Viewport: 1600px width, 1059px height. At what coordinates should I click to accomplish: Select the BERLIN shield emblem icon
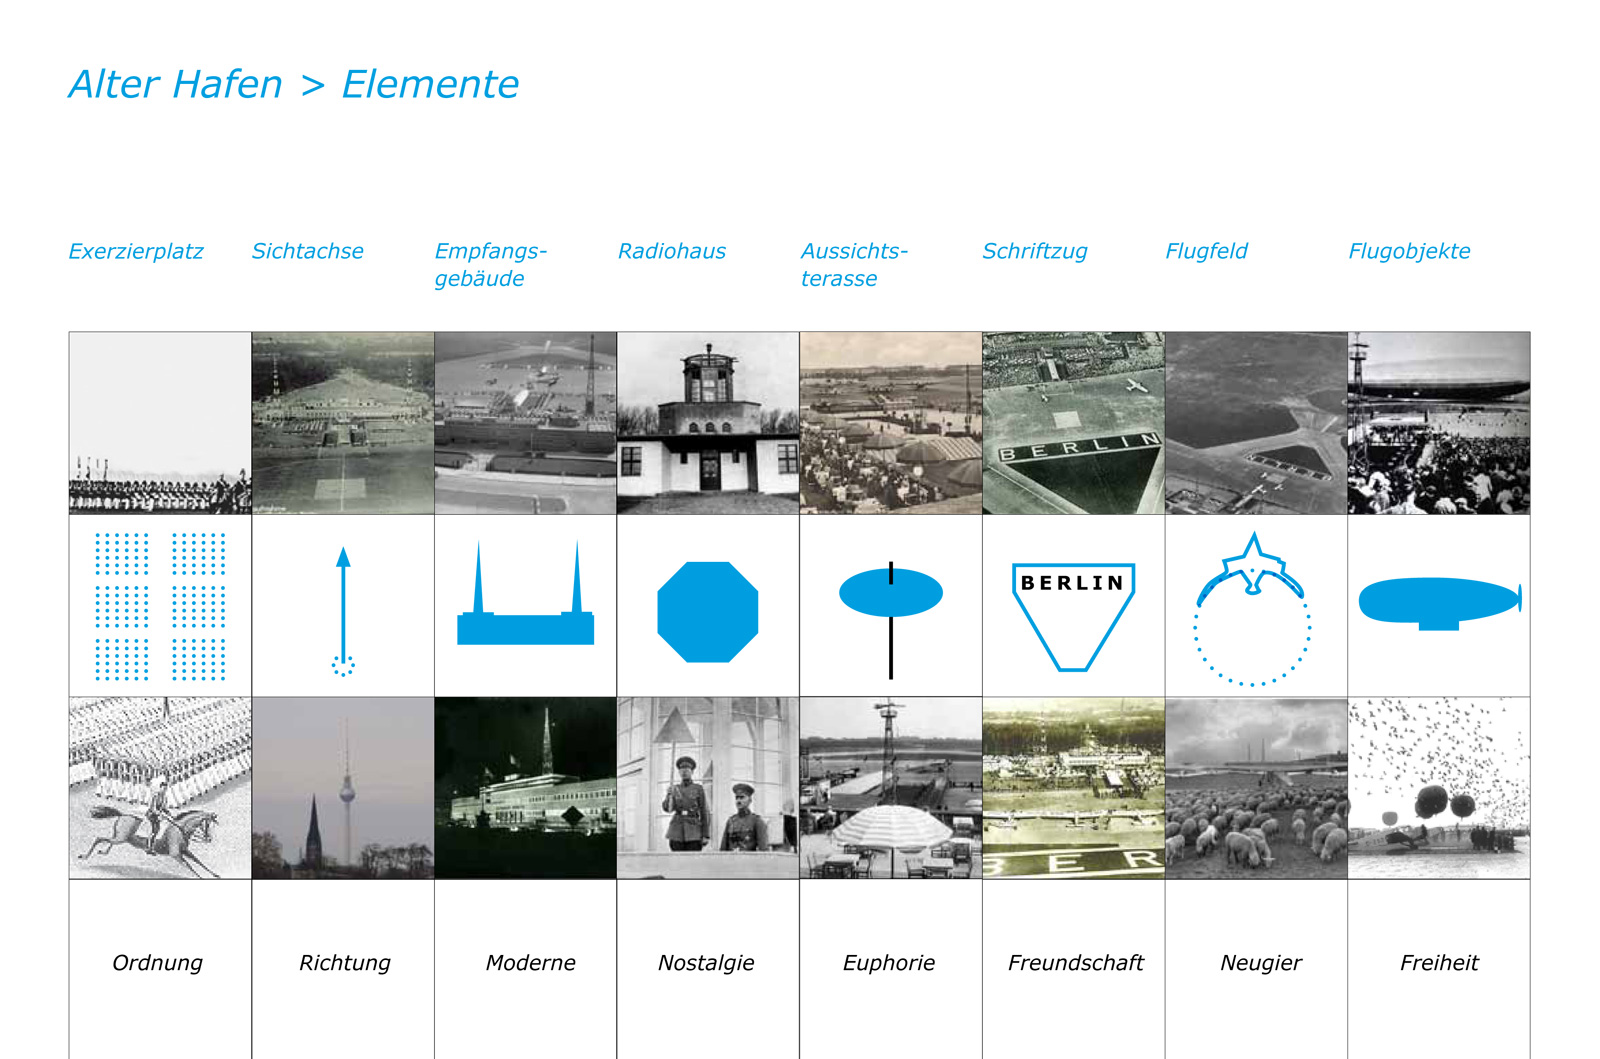[1073, 612]
